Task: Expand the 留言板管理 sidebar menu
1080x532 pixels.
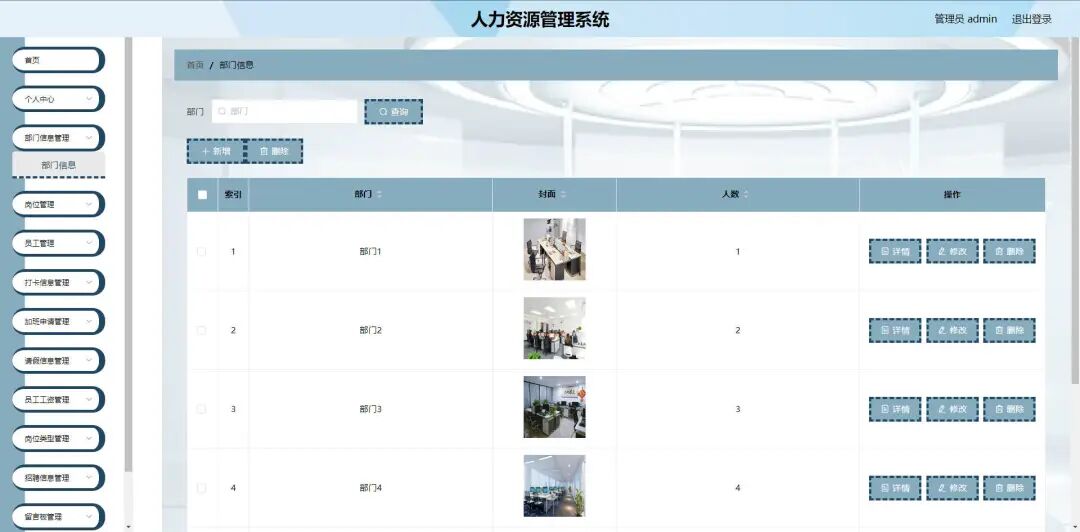Action: [58, 517]
